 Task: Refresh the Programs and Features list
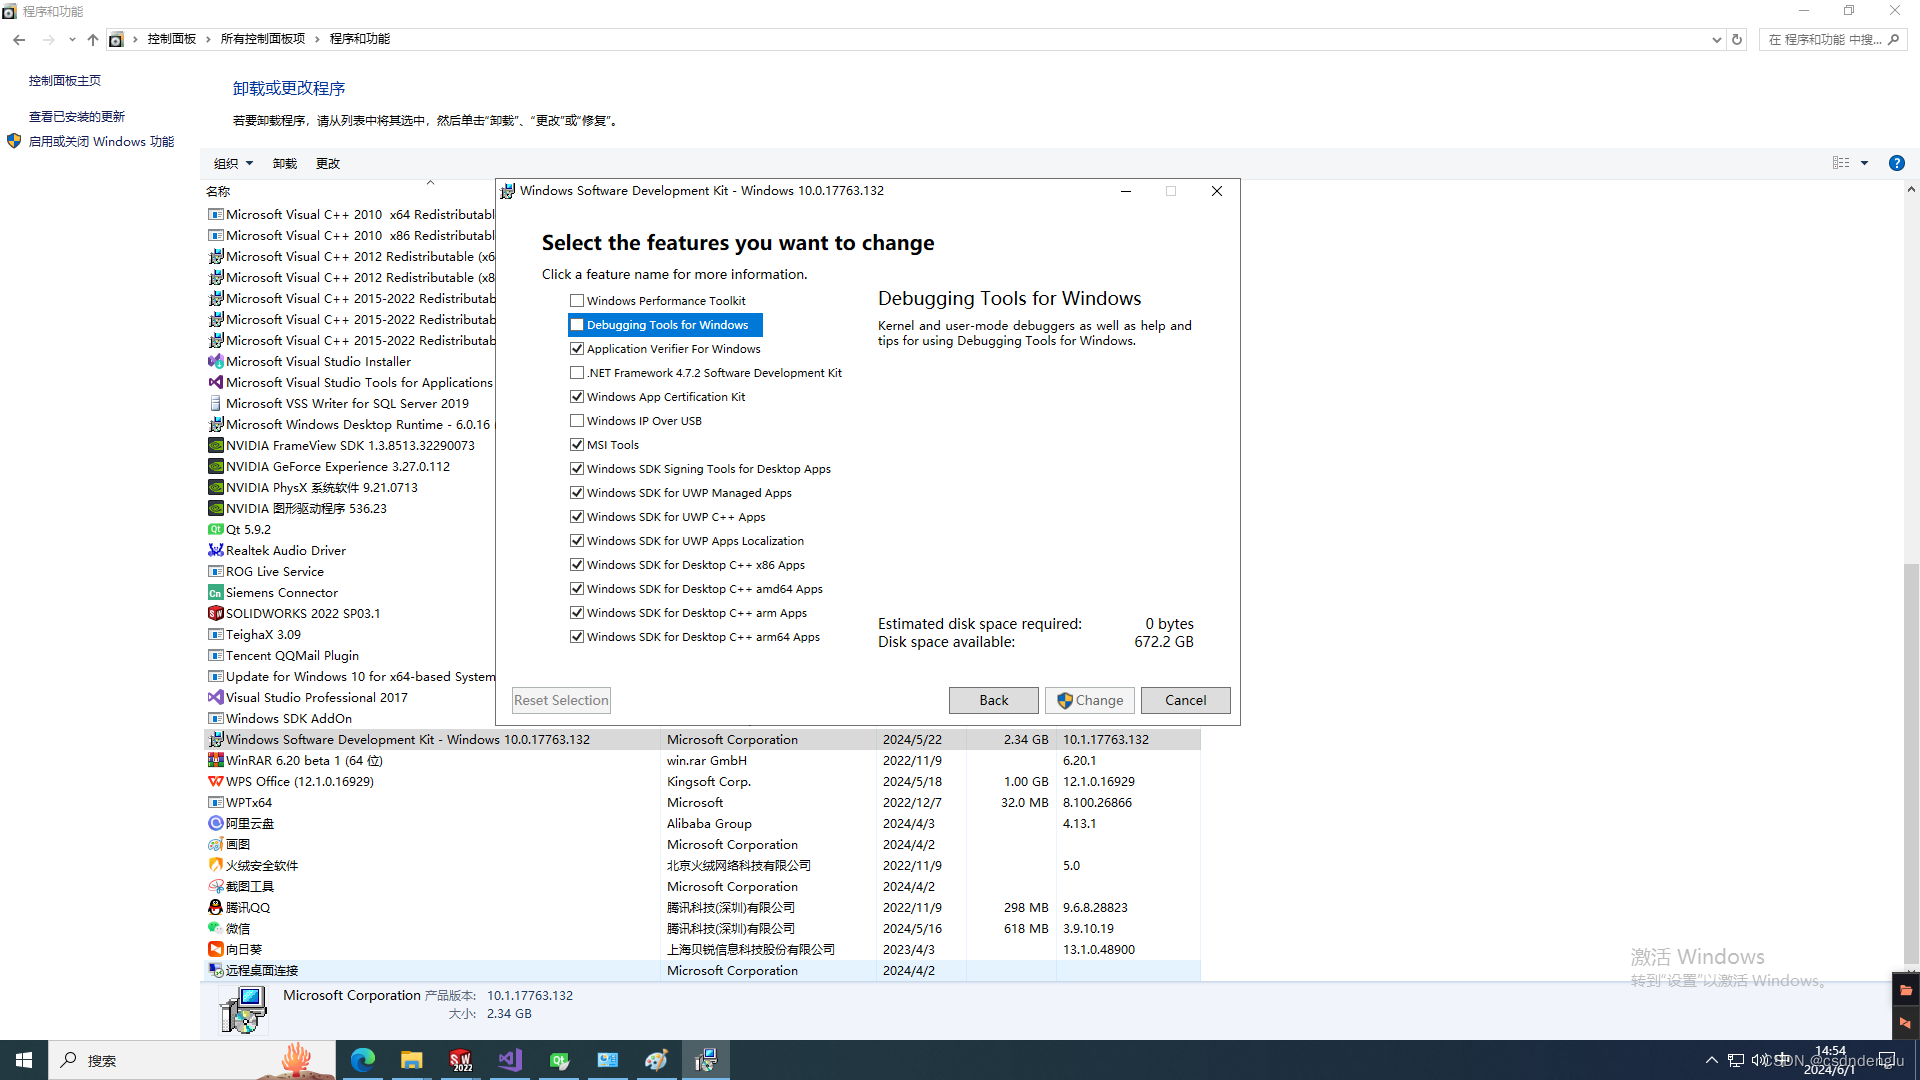tap(1737, 40)
